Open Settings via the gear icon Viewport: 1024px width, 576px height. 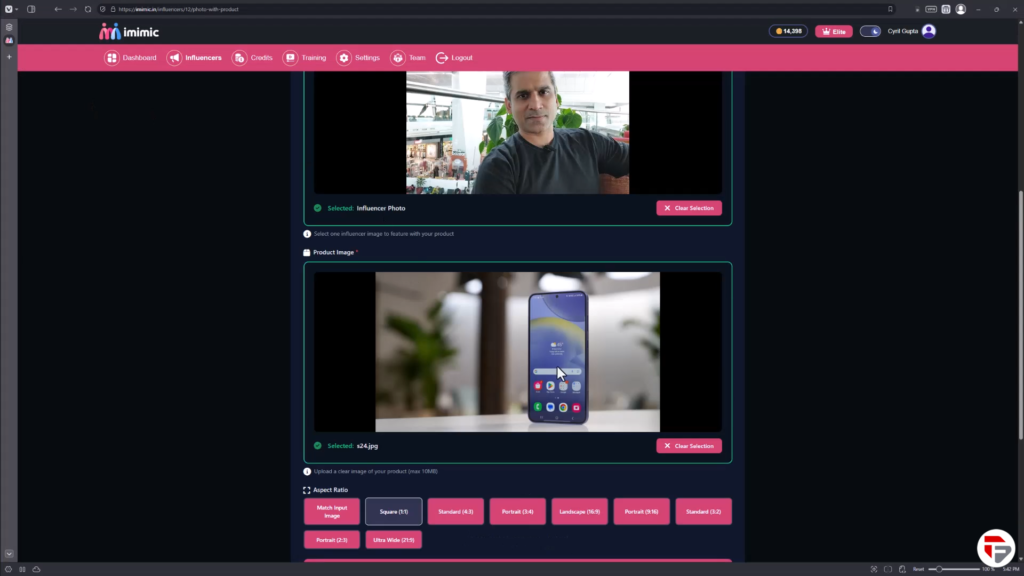[344, 58]
